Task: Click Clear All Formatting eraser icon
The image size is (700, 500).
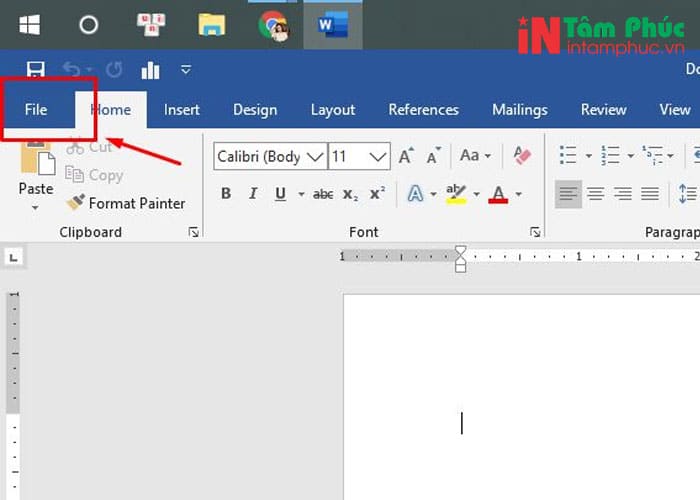Action: (x=522, y=155)
